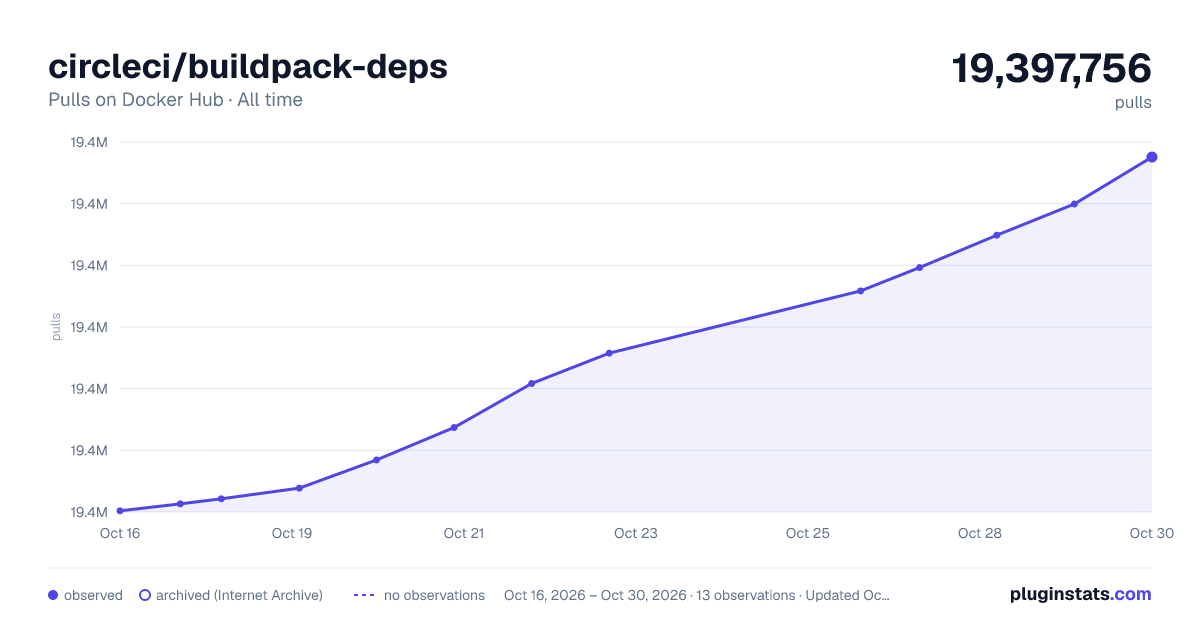The height and width of the screenshot is (630, 1200).
Task: Click the filled observed legend dot
Action: point(53,595)
